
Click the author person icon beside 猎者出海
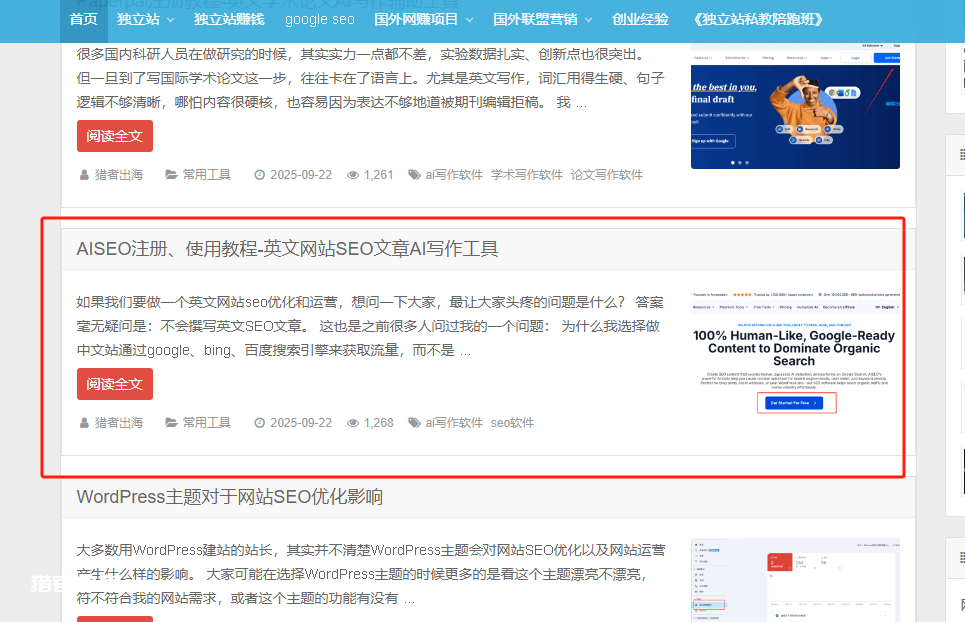coord(84,173)
